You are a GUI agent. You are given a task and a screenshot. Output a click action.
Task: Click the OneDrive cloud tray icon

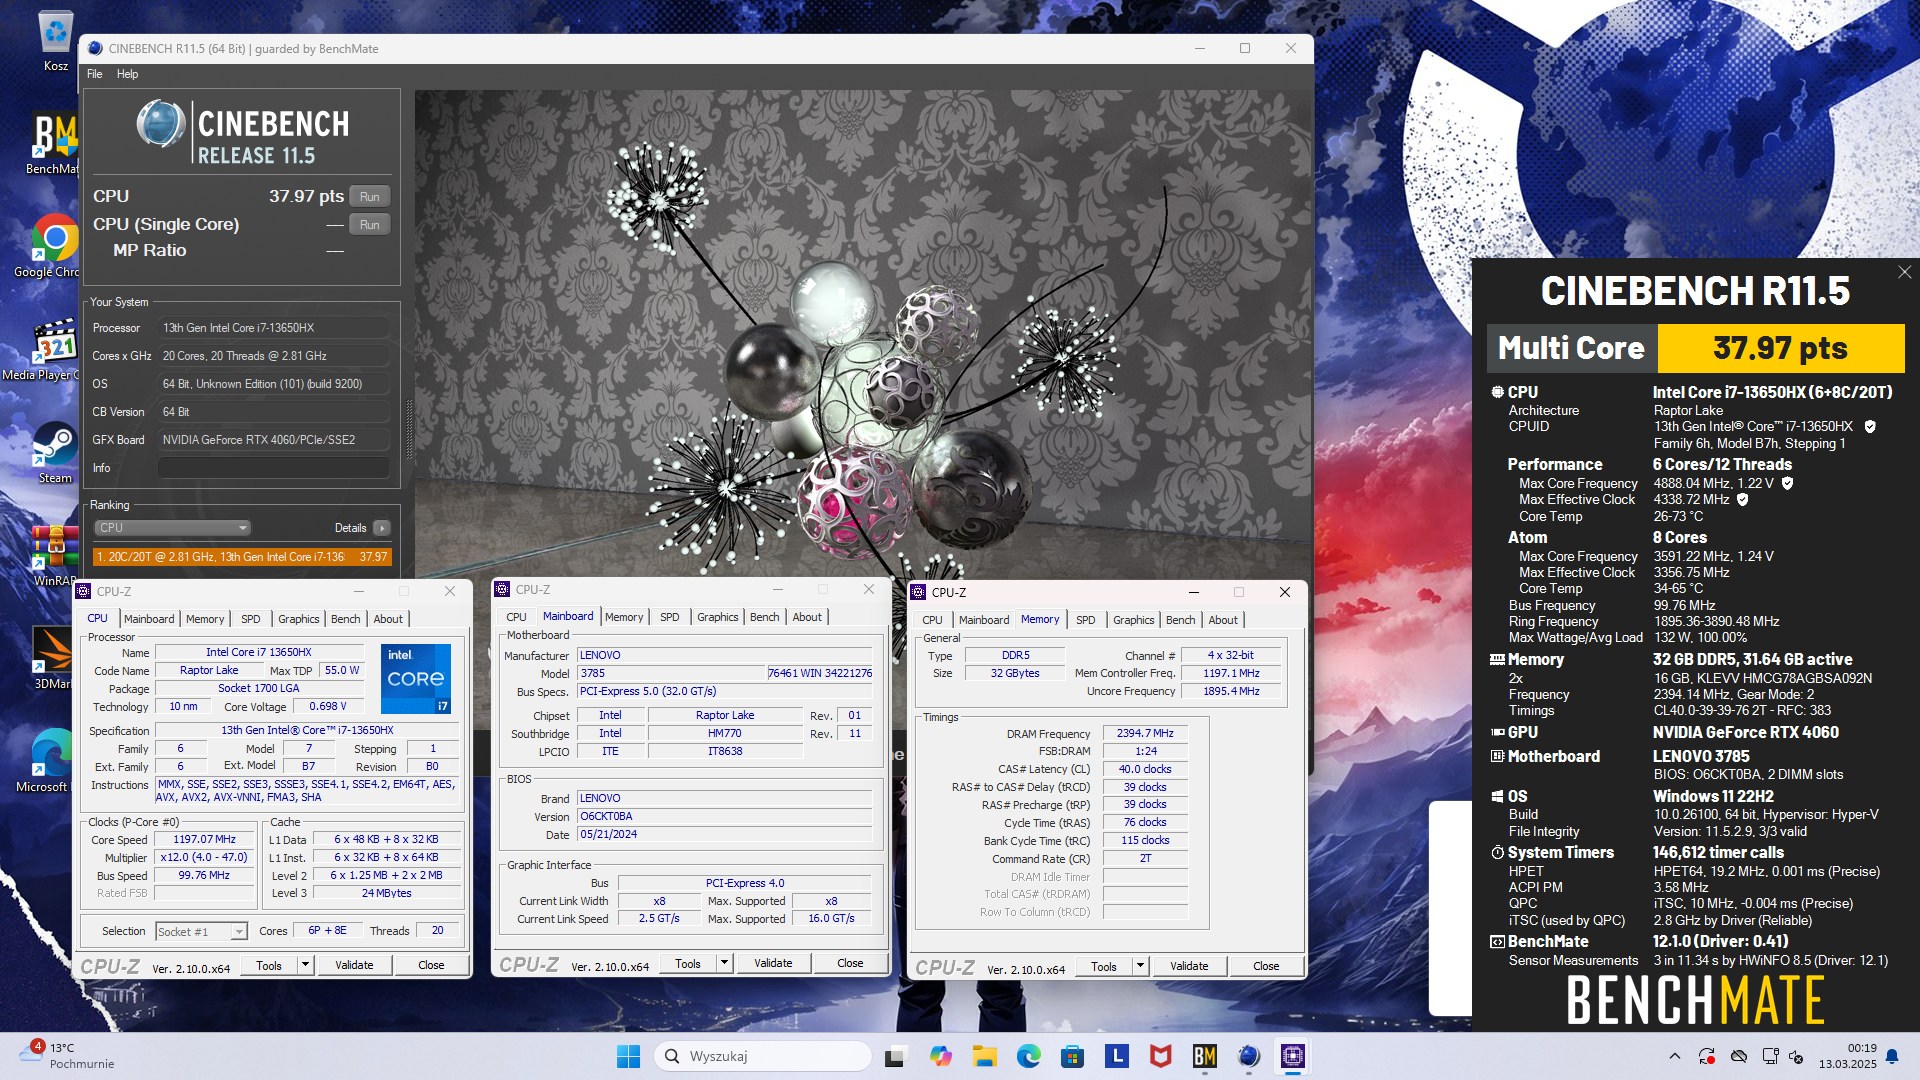pos(1738,1056)
